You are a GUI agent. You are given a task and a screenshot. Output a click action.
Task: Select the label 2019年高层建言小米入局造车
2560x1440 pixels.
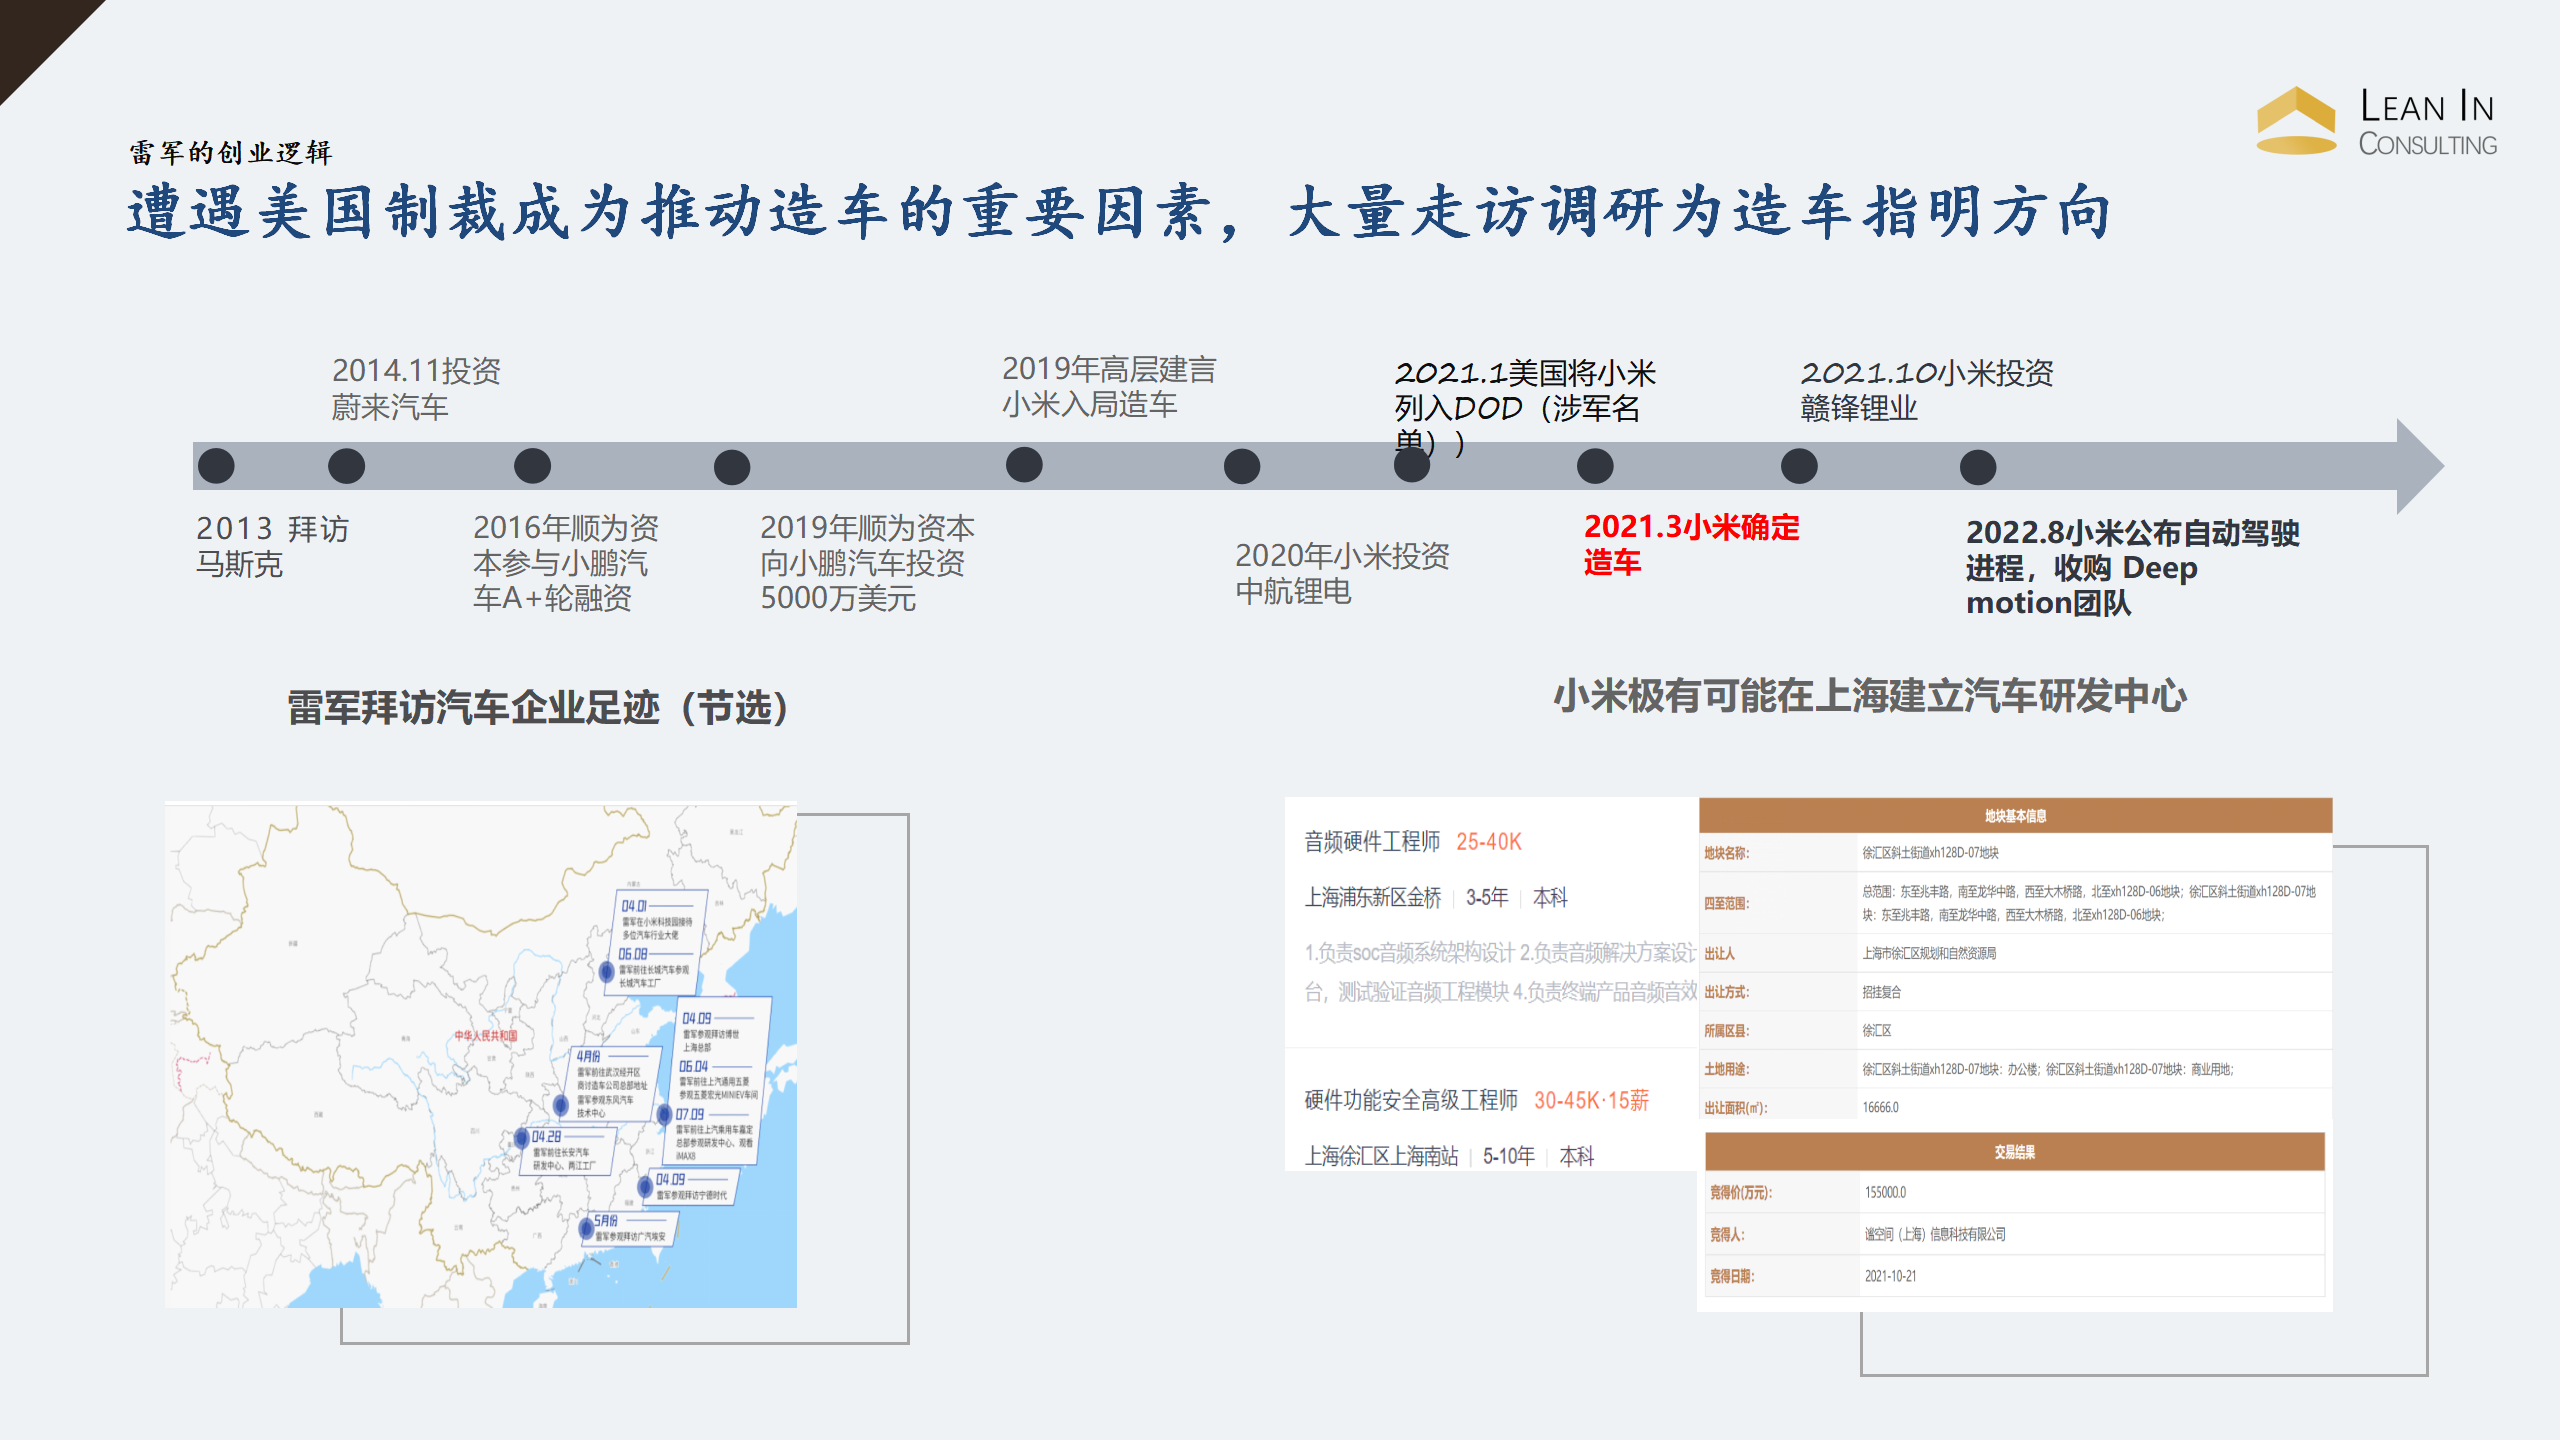click(1108, 387)
